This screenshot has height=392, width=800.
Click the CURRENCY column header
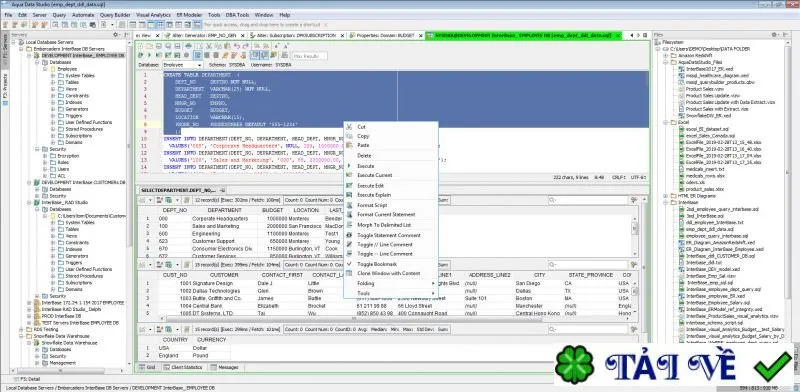coord(211,339)
